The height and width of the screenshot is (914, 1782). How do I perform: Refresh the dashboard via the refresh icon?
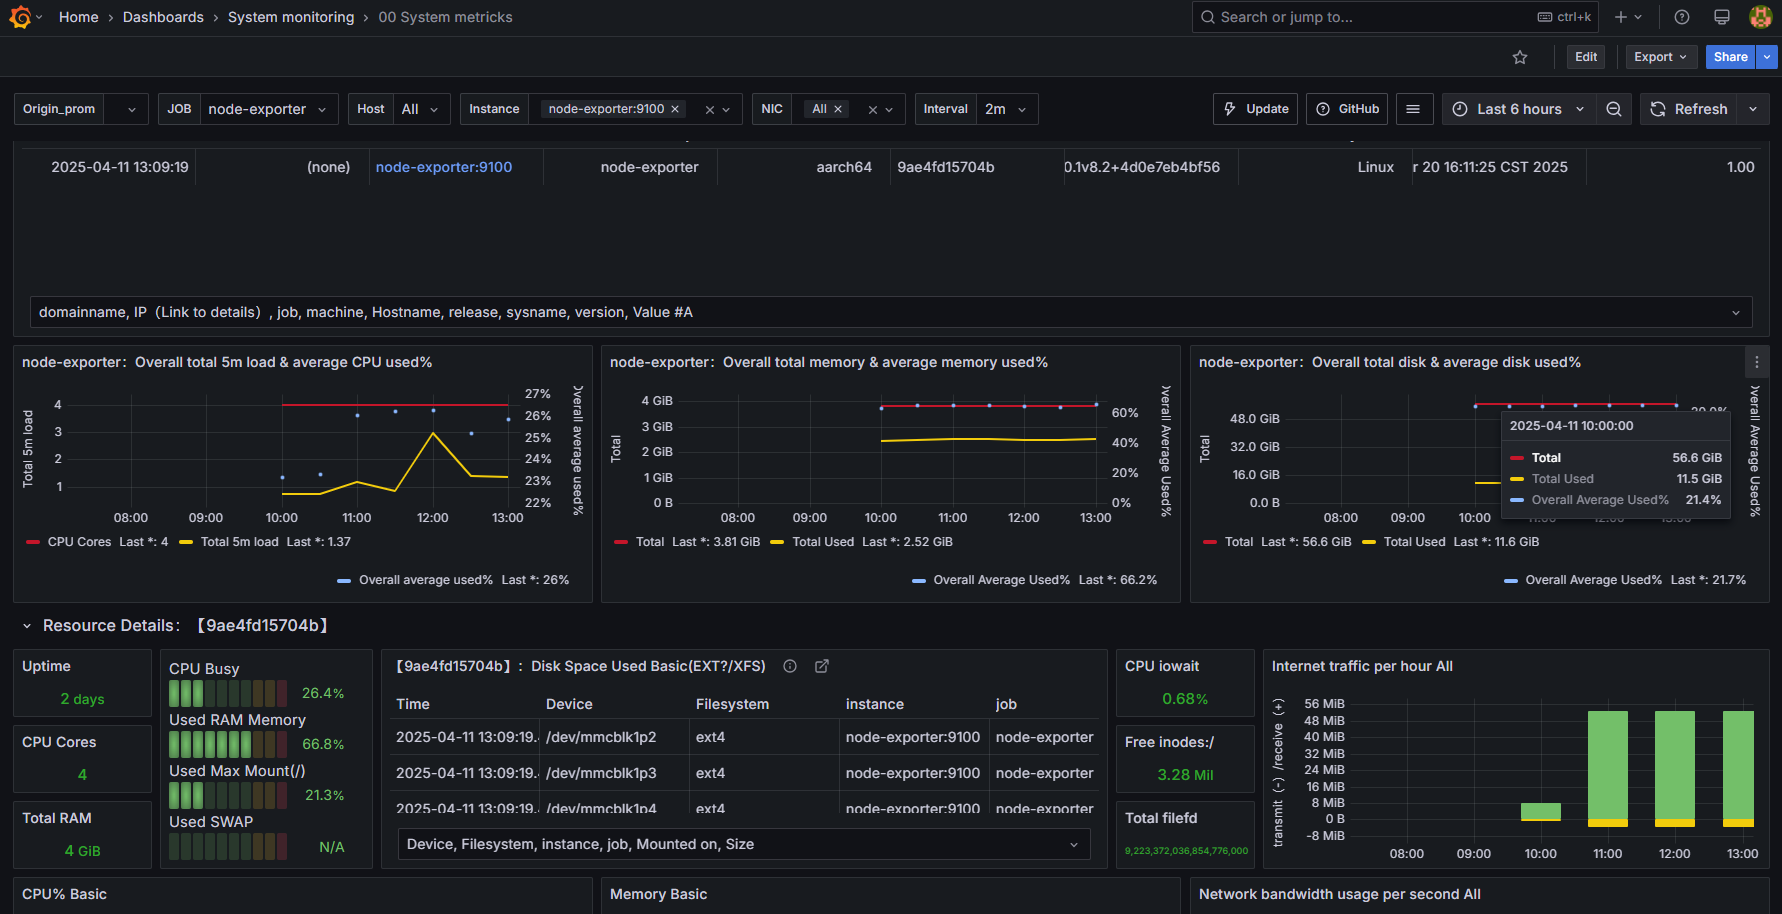1659,108
